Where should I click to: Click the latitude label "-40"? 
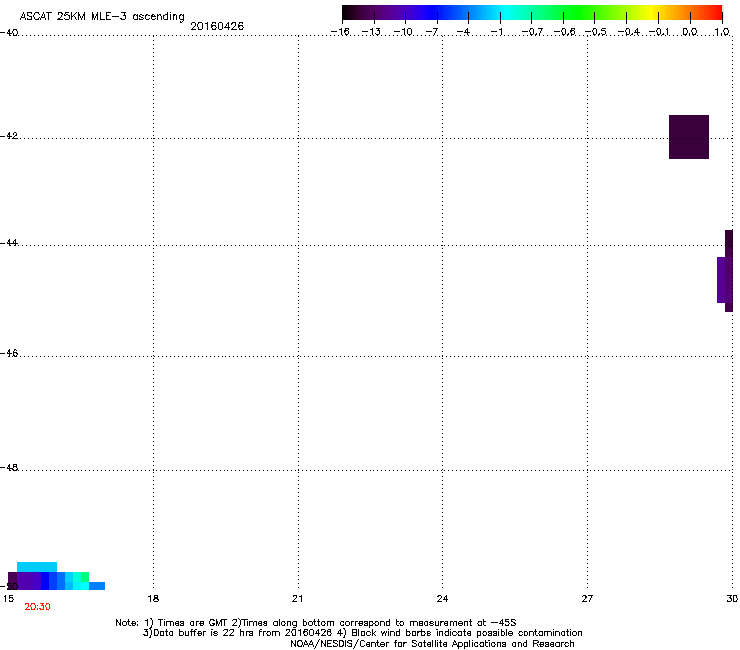pyautogui.click(x=9, y=33)
